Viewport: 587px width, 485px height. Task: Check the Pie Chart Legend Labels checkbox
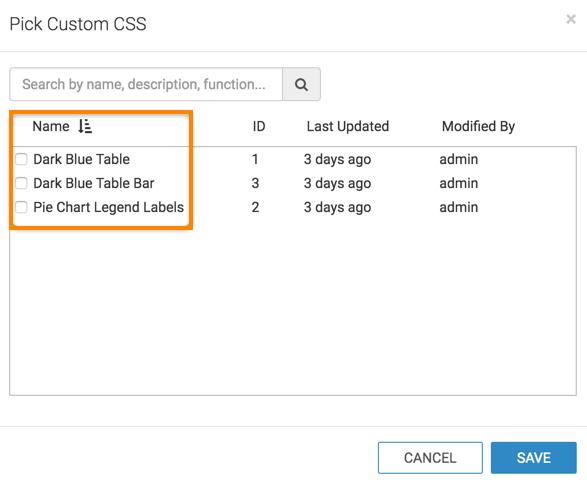point(21,207)
